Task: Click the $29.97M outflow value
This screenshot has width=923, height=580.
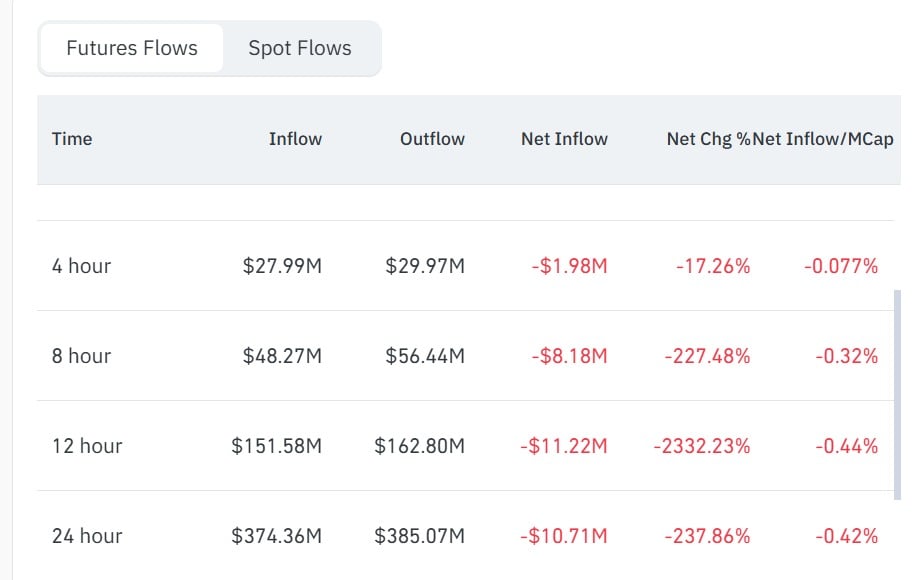Action: tap(425, 266)
